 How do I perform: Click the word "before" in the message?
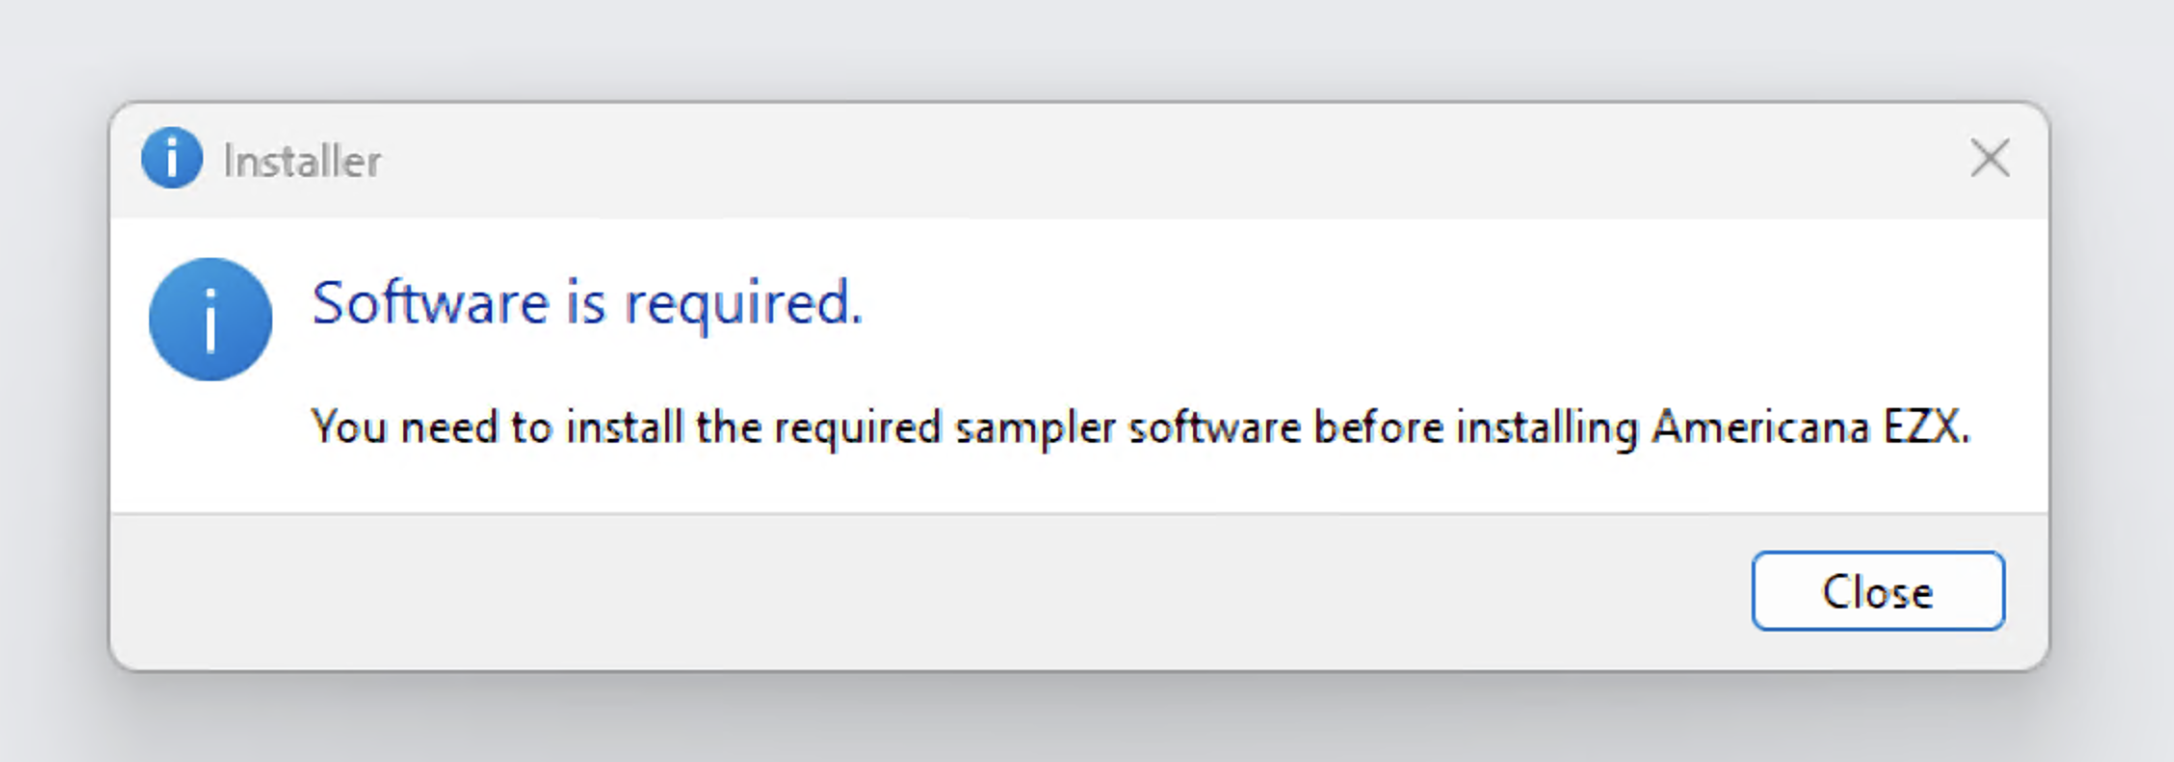coord(1378,428)
